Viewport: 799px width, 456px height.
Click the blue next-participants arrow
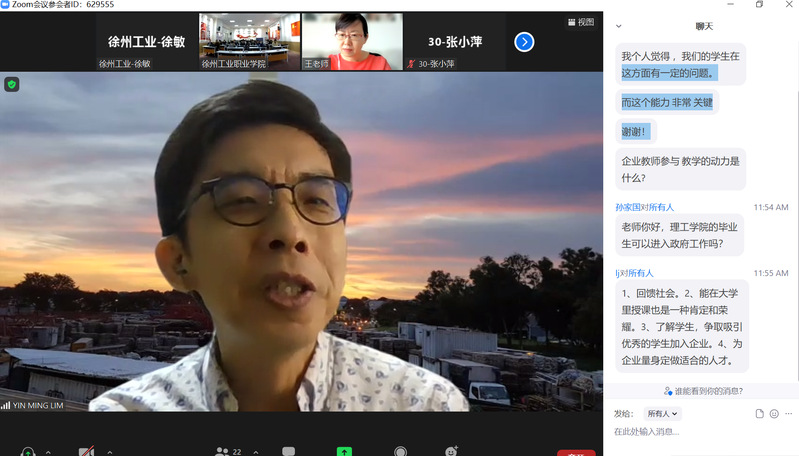[x=524, y=42]
